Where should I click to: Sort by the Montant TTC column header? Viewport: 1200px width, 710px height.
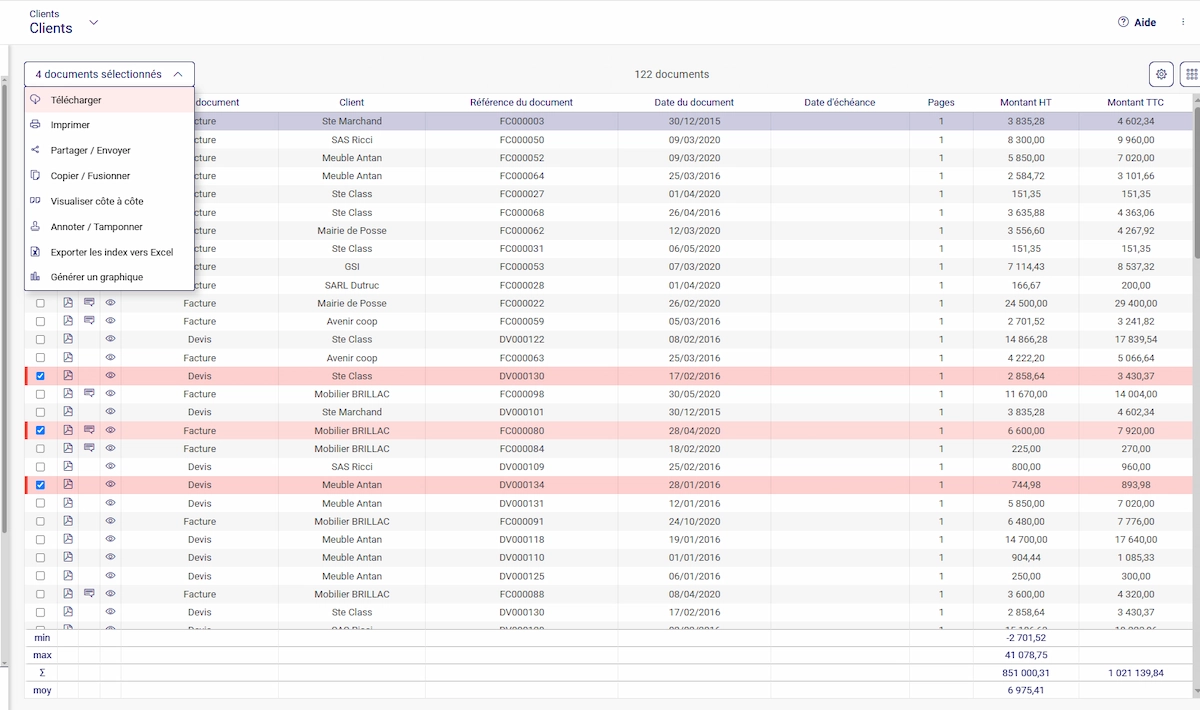(1137, 102)
